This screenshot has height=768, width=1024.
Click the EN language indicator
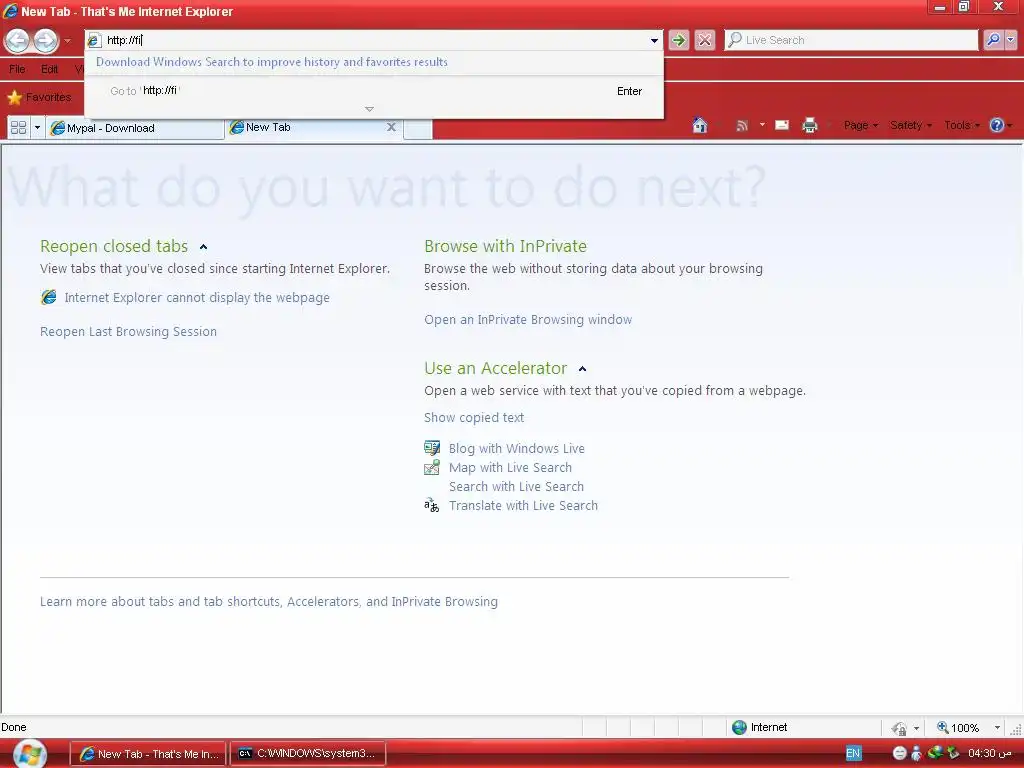pos(853,753)
